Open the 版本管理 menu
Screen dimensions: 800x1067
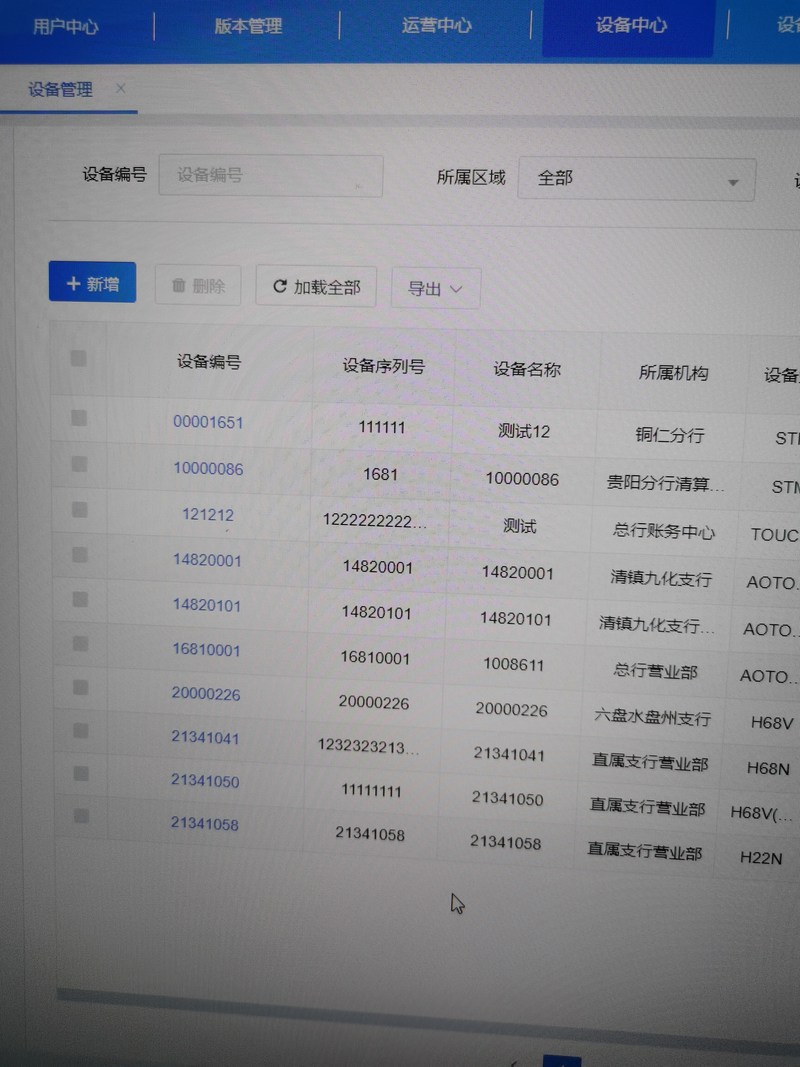(x=248, y=27)
